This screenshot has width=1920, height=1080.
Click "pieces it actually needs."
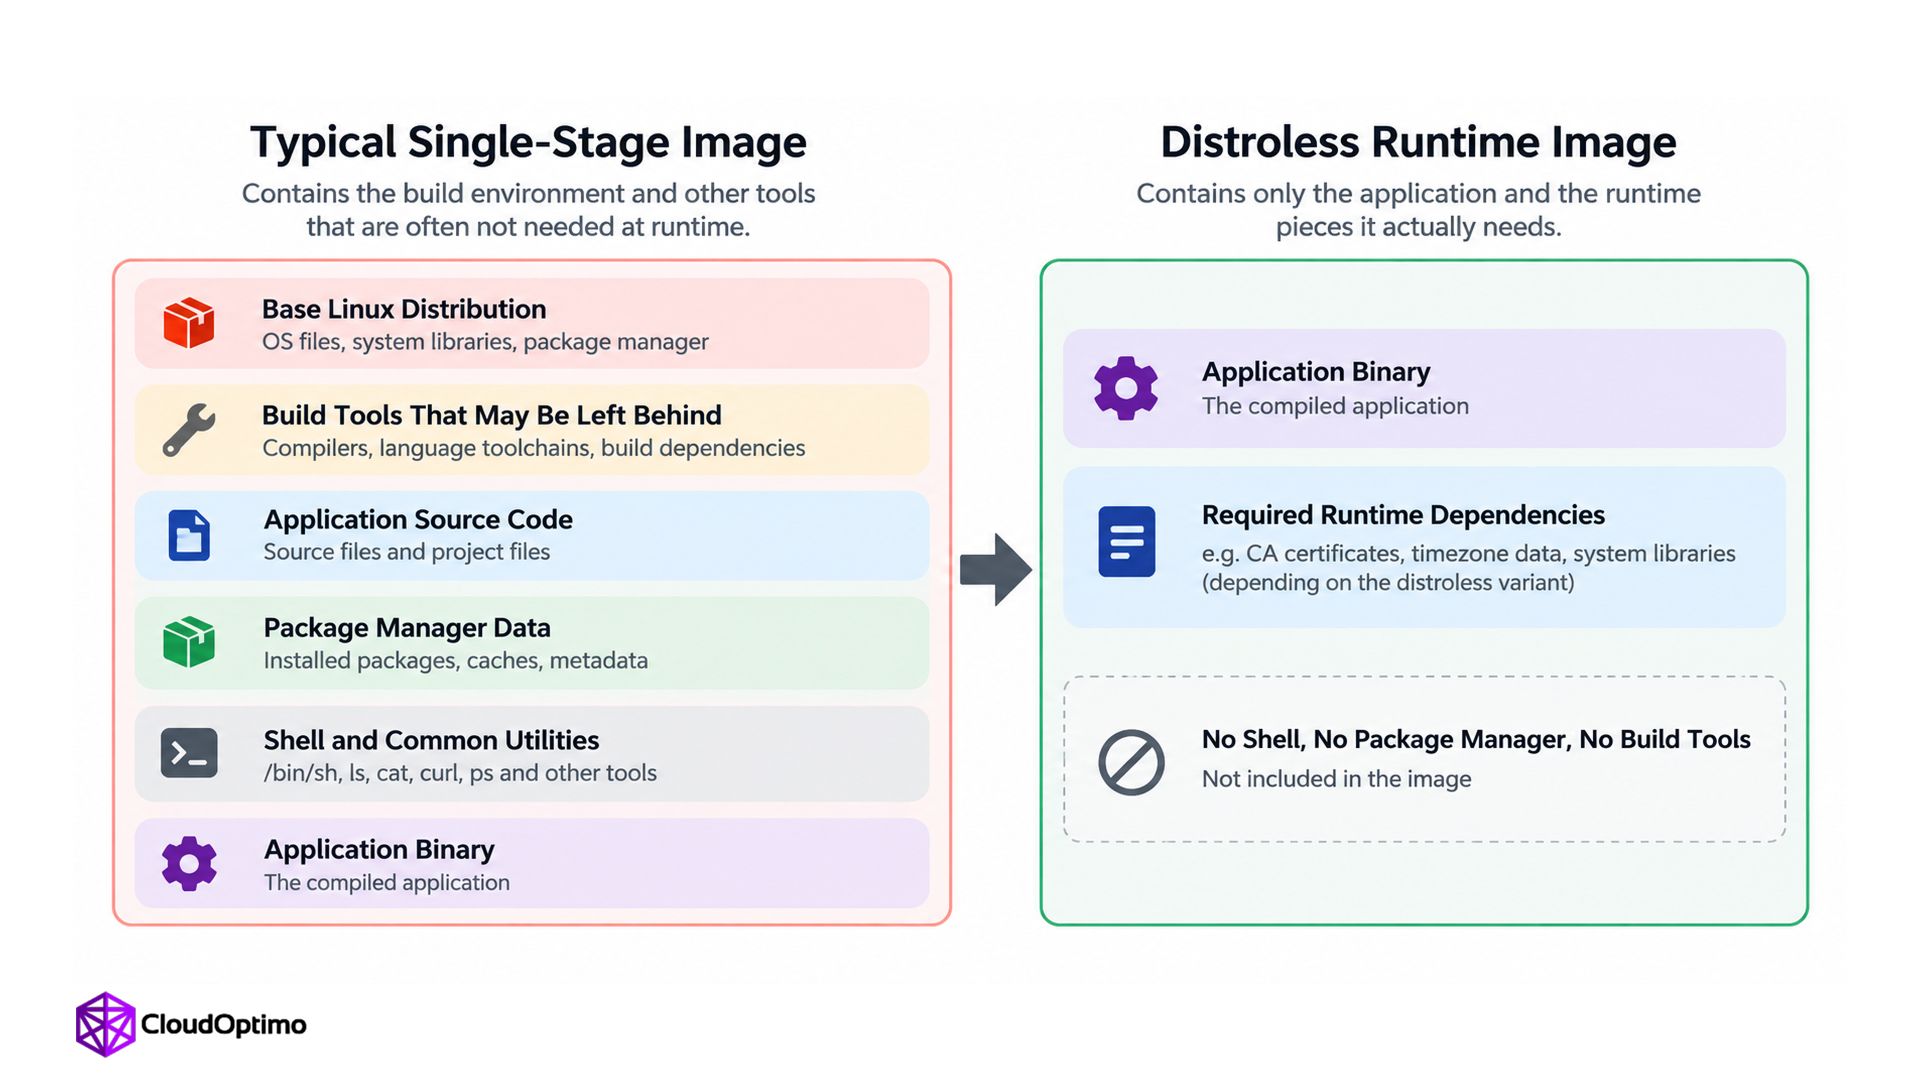click(x=1418, y=227)
